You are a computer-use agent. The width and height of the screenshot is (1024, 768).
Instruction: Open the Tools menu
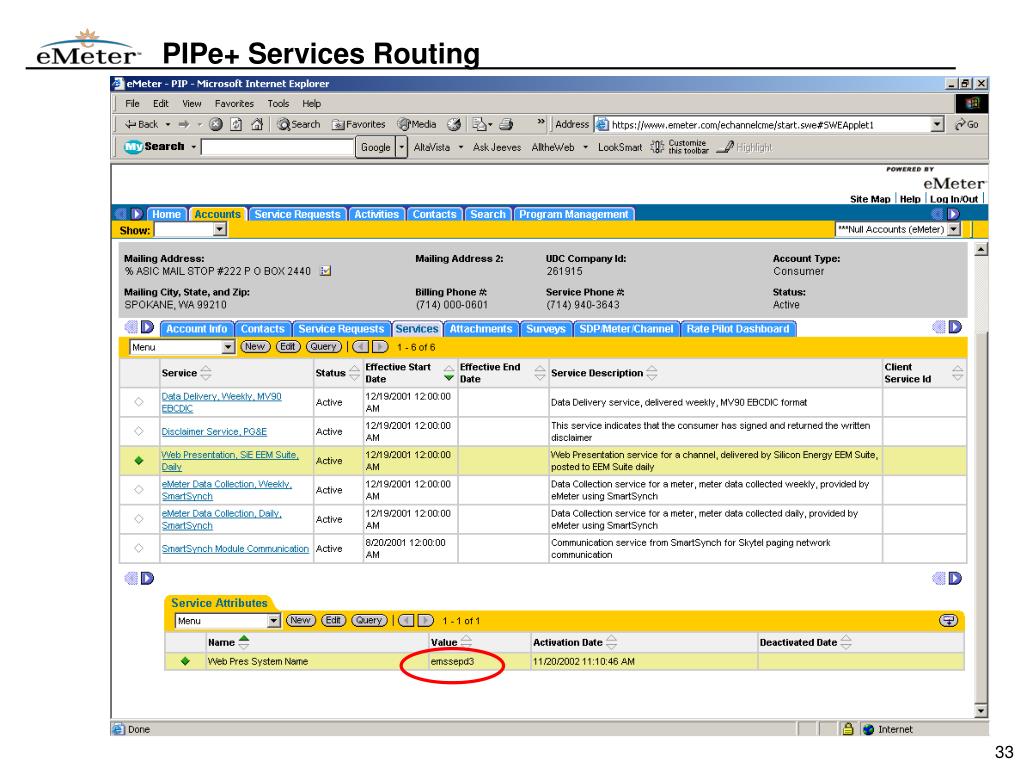click(278, 103)
